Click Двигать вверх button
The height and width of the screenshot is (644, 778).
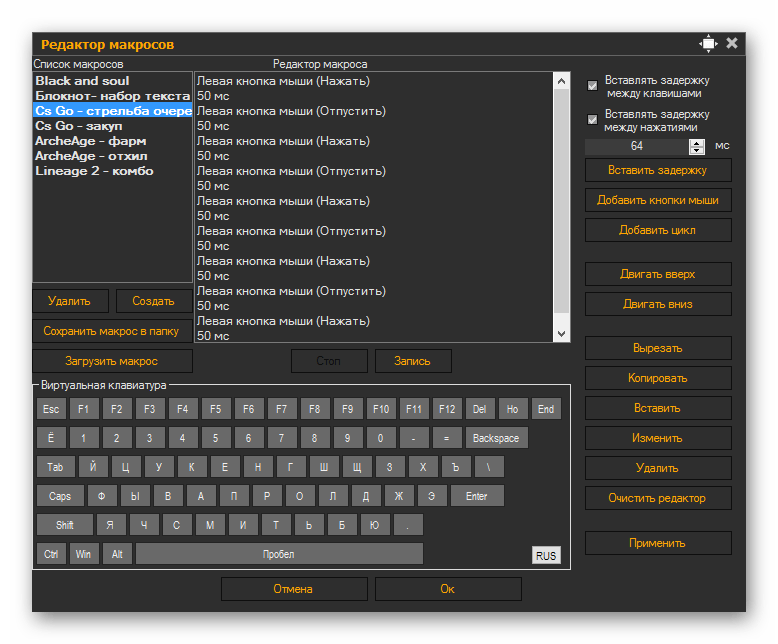pos(658,274)
